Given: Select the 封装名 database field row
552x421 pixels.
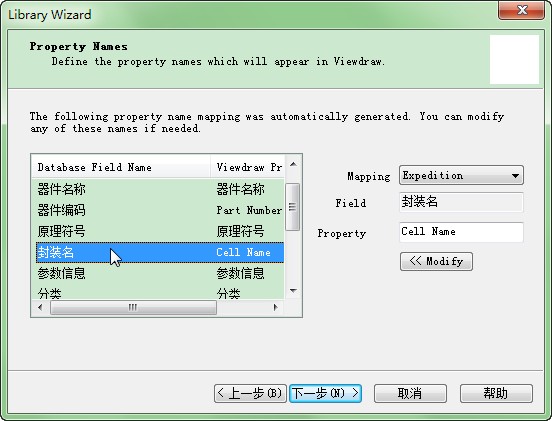Looking at the screenshot, I should point(160,252).
